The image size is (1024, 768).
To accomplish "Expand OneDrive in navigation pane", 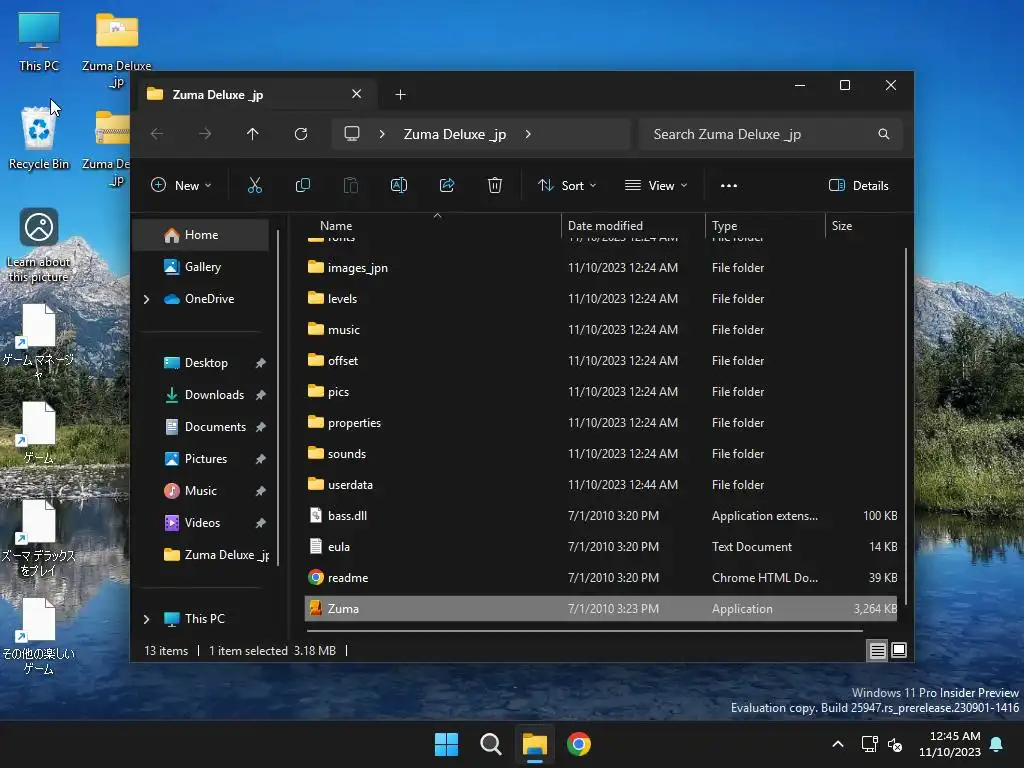I will [x=146, y=299].
